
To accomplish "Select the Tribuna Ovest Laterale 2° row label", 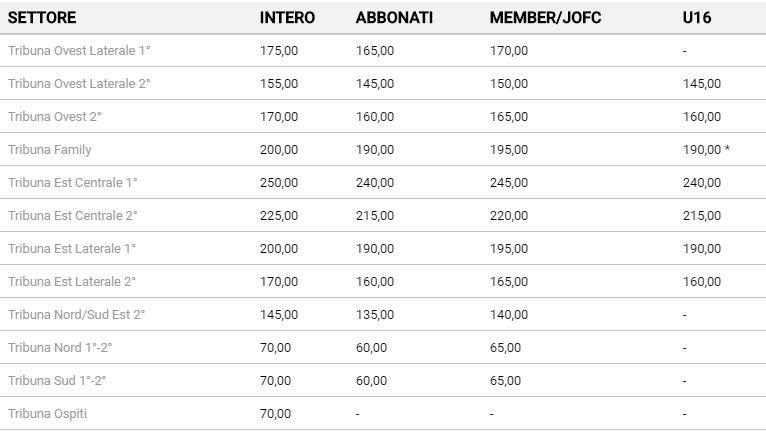I will (79, 84).
